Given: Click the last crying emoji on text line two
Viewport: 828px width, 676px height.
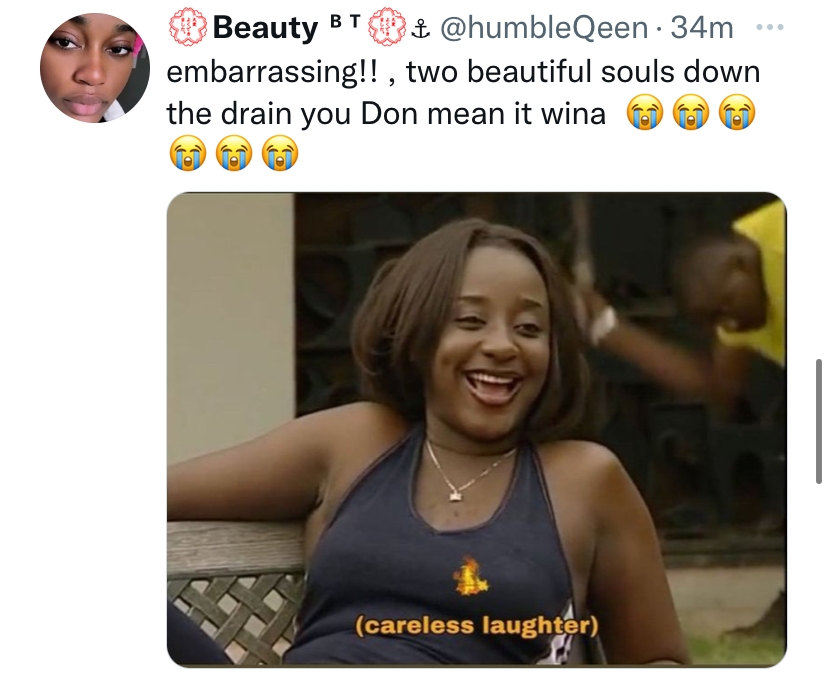Looking at the screenshot, I should (x=738, y=112).
